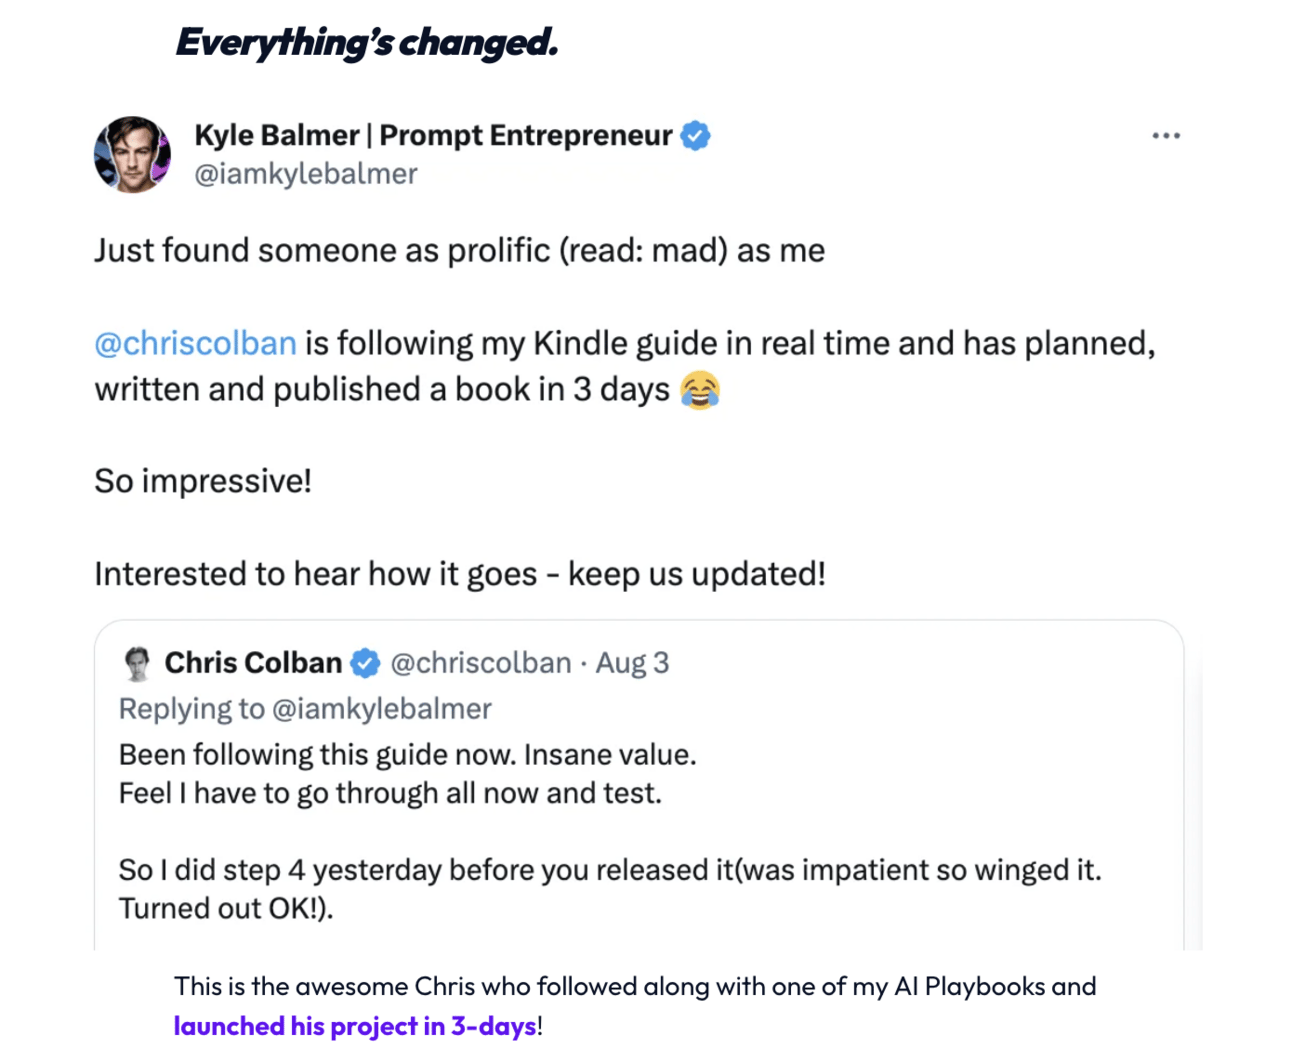
Task: Click the Kyle Balmer | Prompt Entrepreneur name
Action: [x=432, y=135]
